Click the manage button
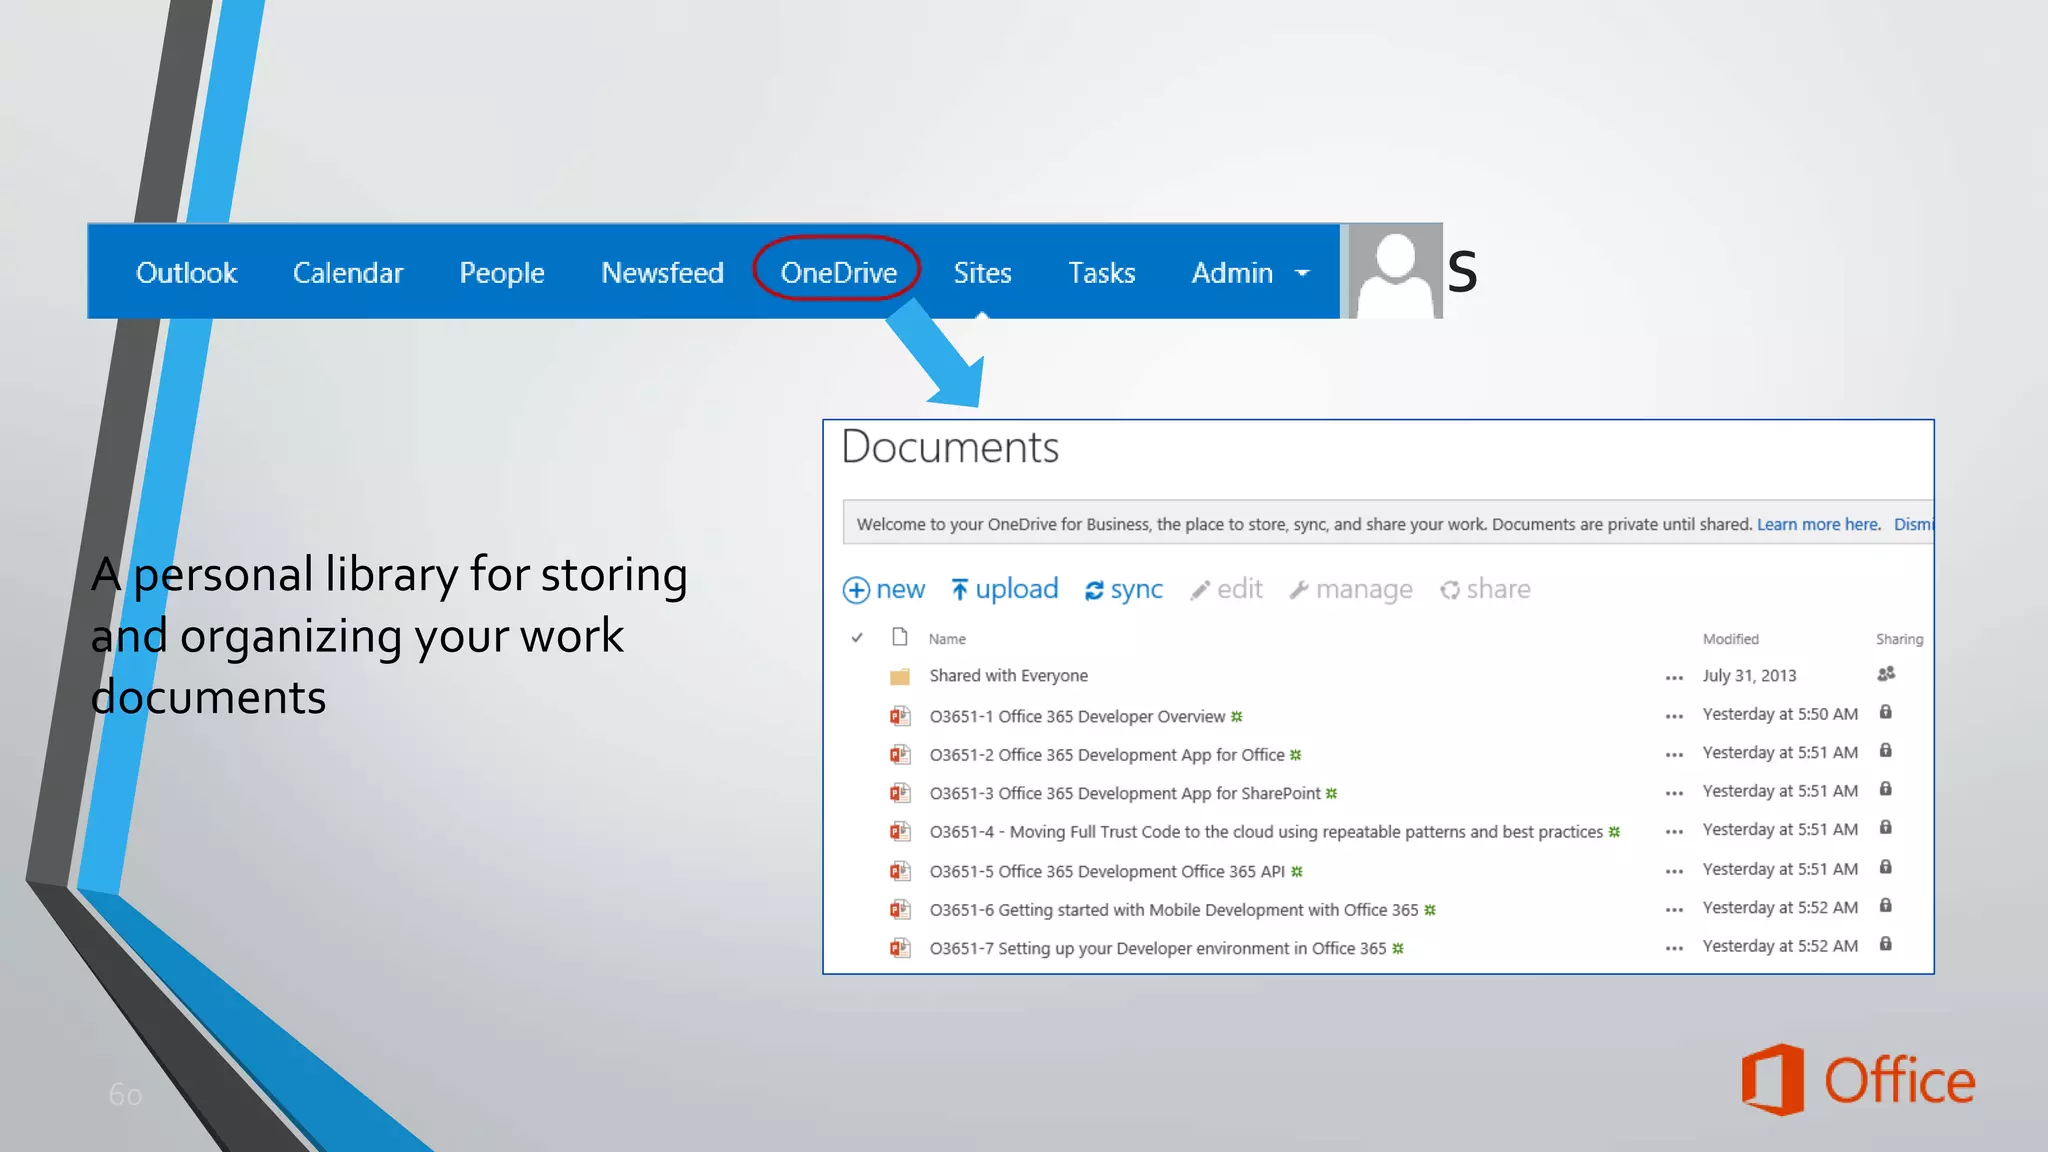This screenshot has height=1152, width=2048. 1351,589
